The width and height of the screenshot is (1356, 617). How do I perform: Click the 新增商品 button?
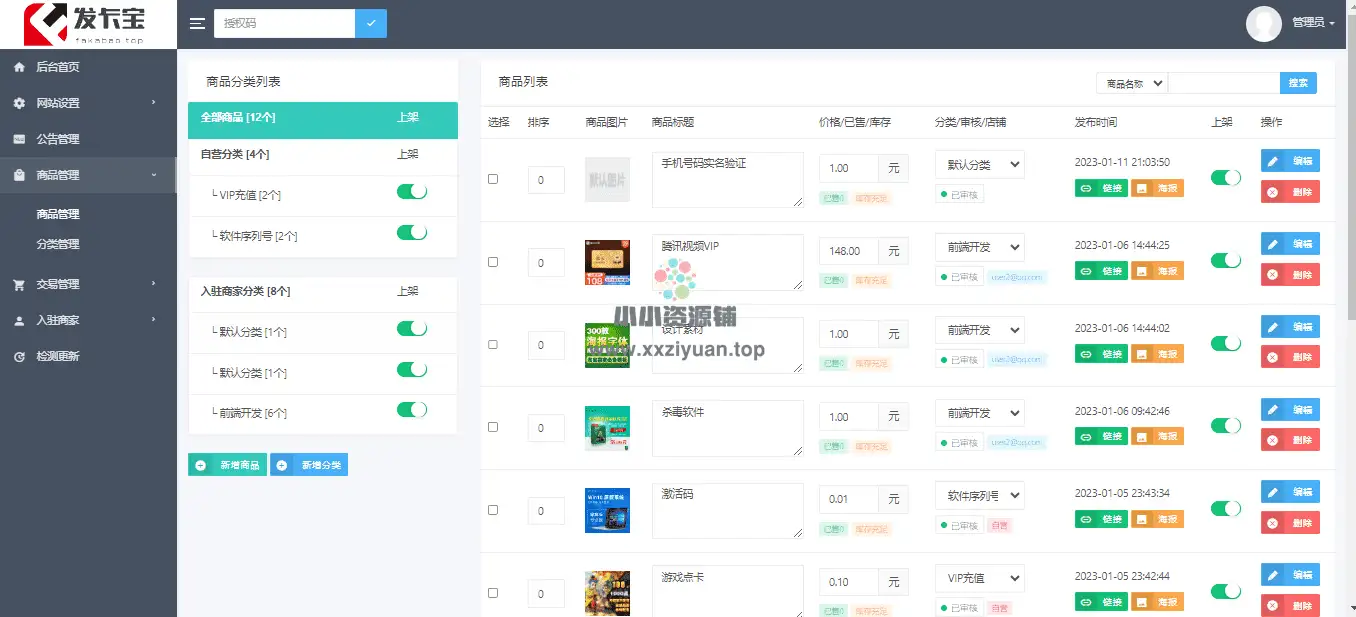click(x=228, y=465)
